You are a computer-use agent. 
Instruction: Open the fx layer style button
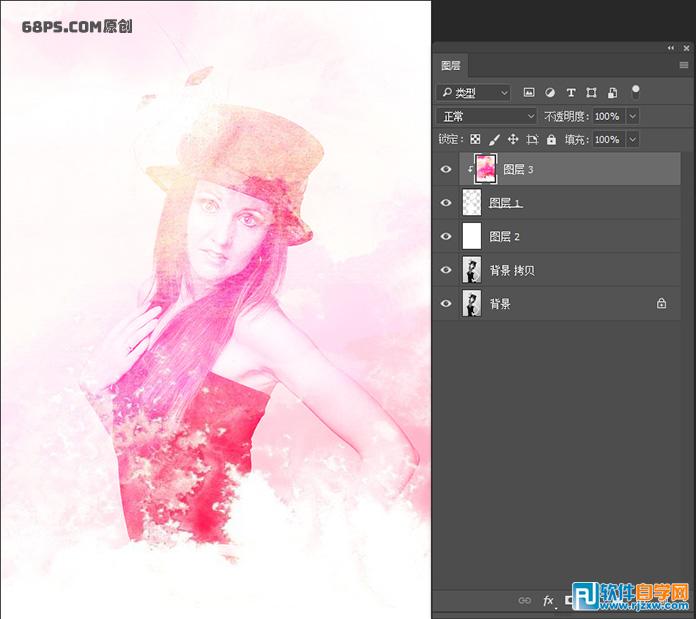548,601
